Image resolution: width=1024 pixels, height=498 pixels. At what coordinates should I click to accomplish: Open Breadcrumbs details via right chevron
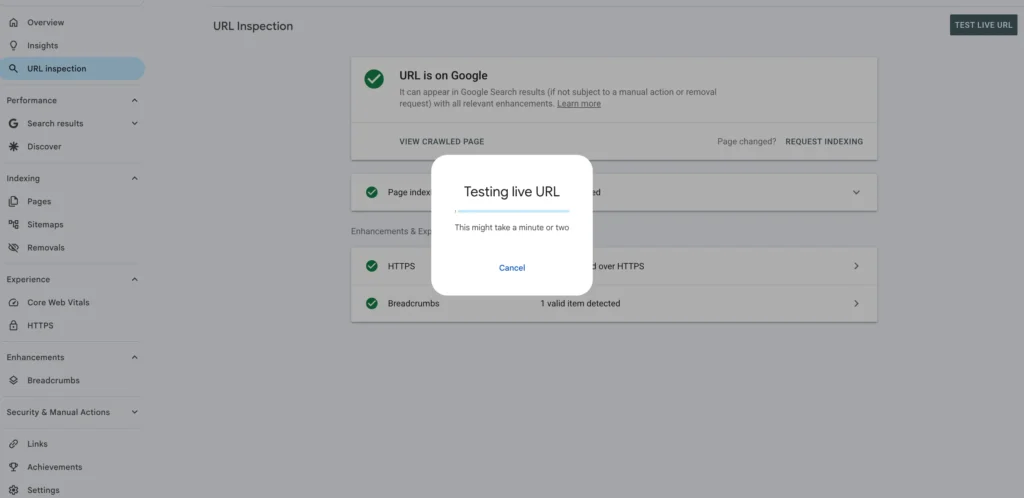click(856, 303)
